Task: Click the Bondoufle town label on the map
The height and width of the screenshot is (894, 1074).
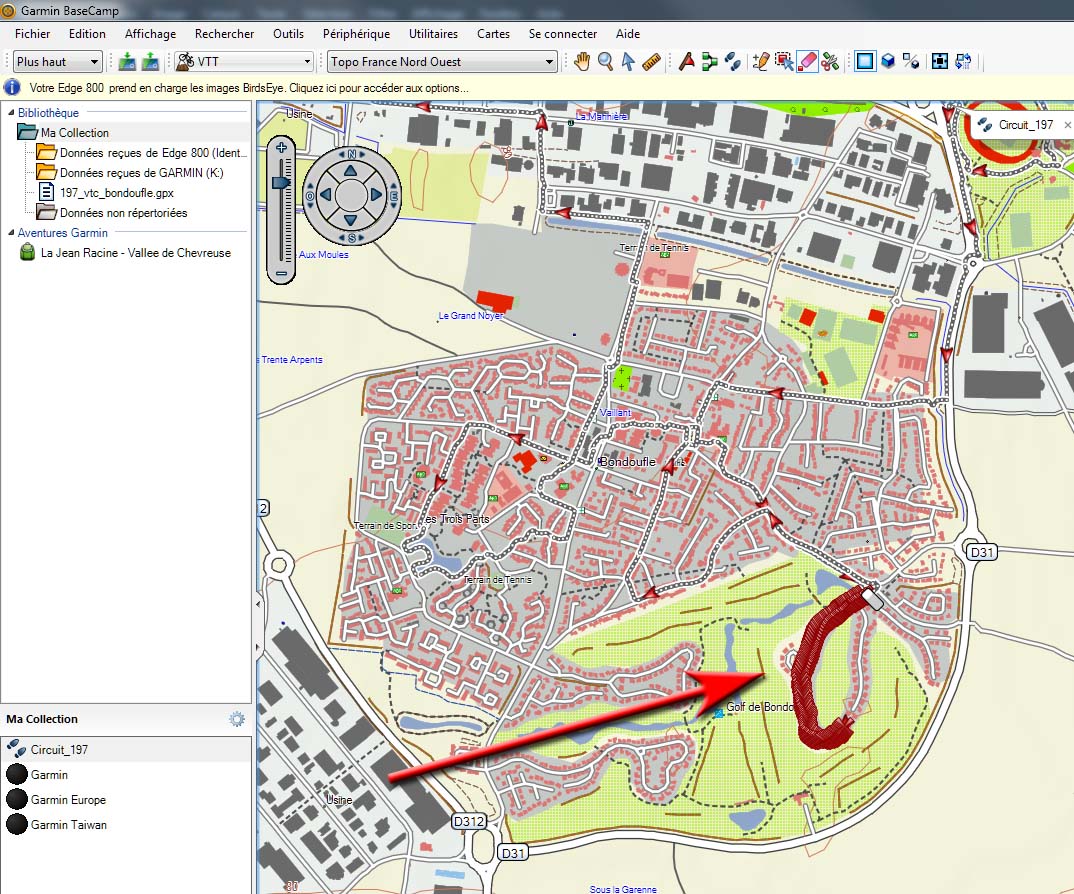Action: (627, 462)
